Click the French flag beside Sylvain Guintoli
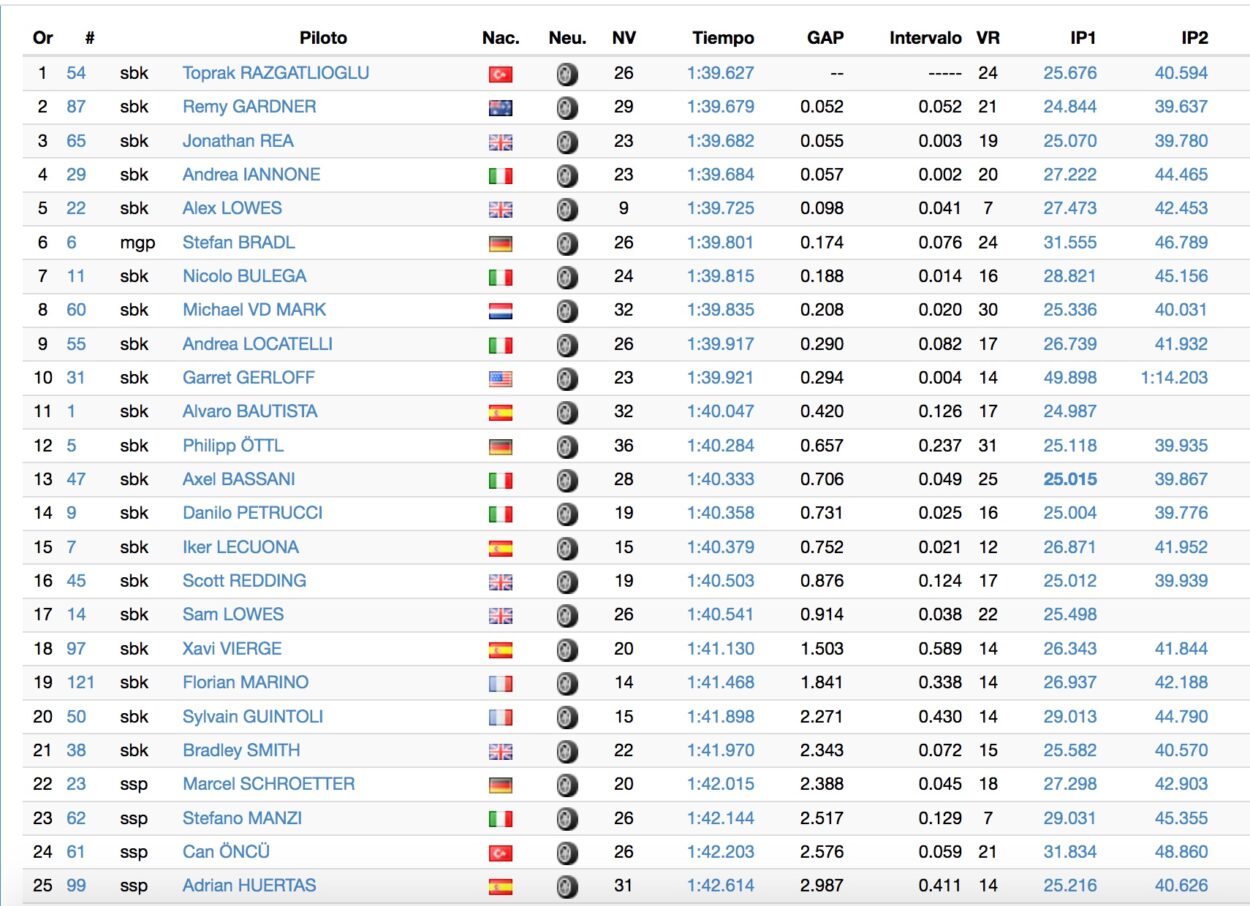Viewport: 1250px width, 906px height. pos(500,717)
